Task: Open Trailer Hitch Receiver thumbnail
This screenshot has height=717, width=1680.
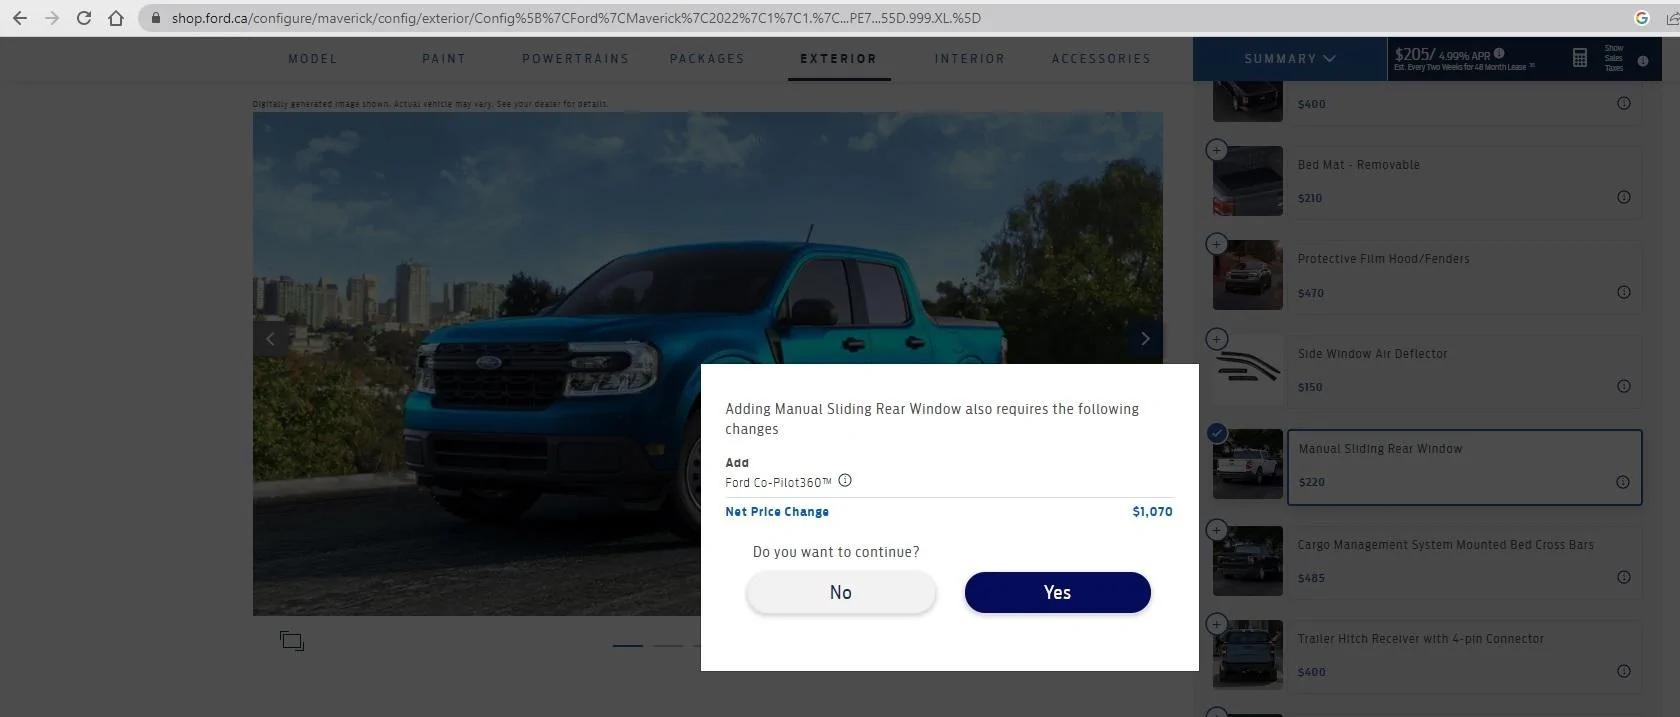Action: coord(1248,654)
